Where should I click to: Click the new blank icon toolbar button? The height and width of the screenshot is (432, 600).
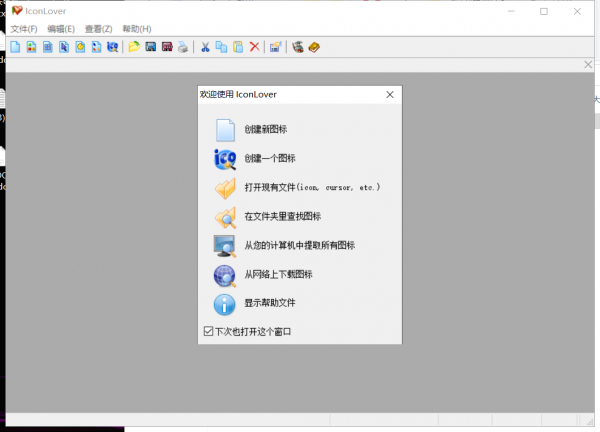pos(15,47)
